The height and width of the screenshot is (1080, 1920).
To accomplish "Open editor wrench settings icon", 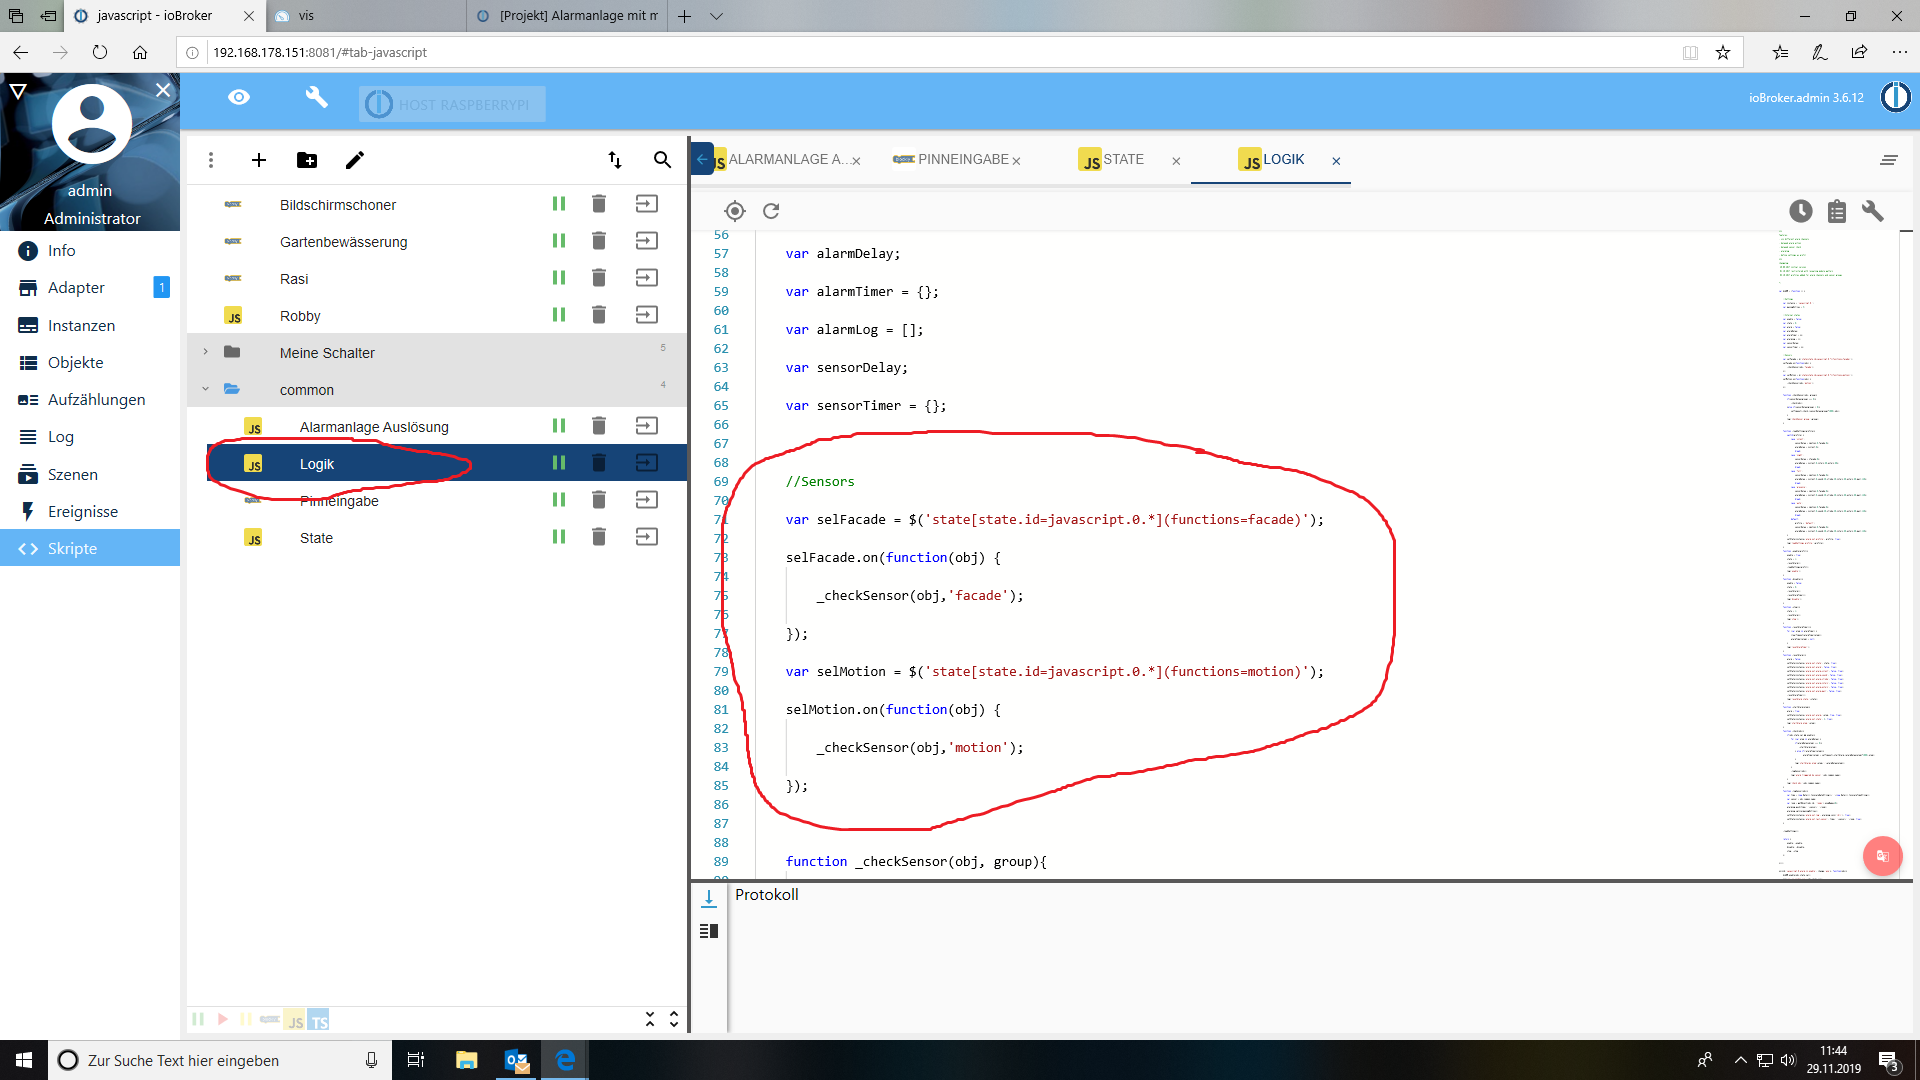I will click(x=1873, y=211).
